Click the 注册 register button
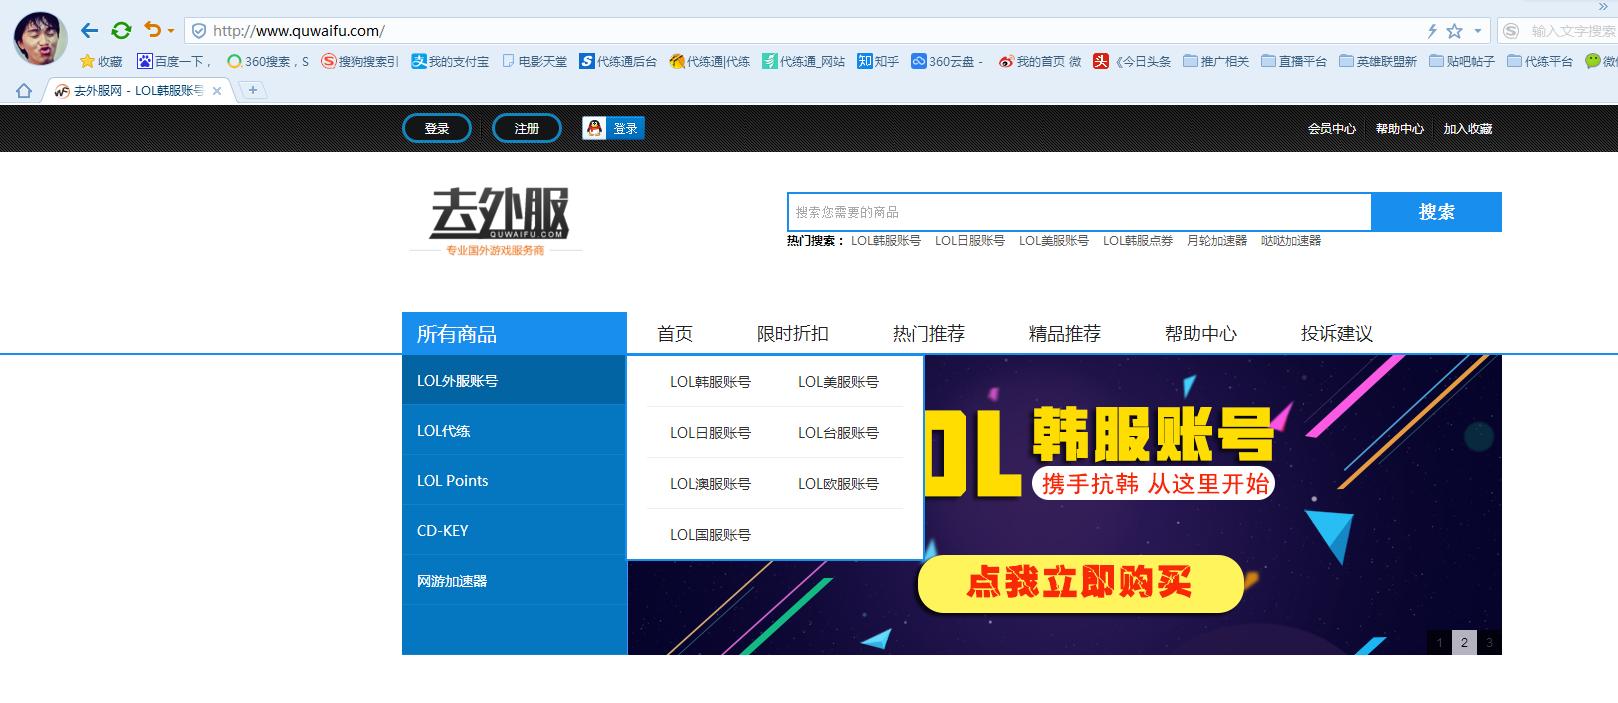The image size is (1618, 703). (527, 128)
